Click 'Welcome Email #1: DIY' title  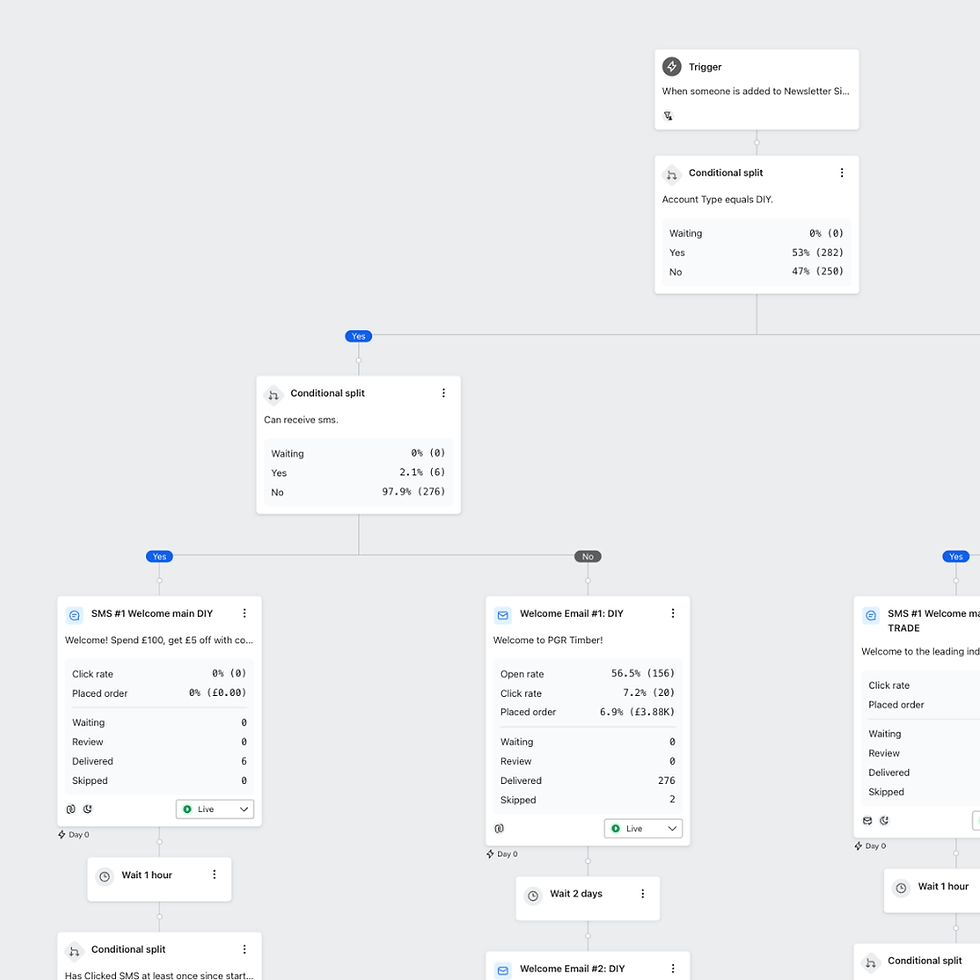click(571, 614)
